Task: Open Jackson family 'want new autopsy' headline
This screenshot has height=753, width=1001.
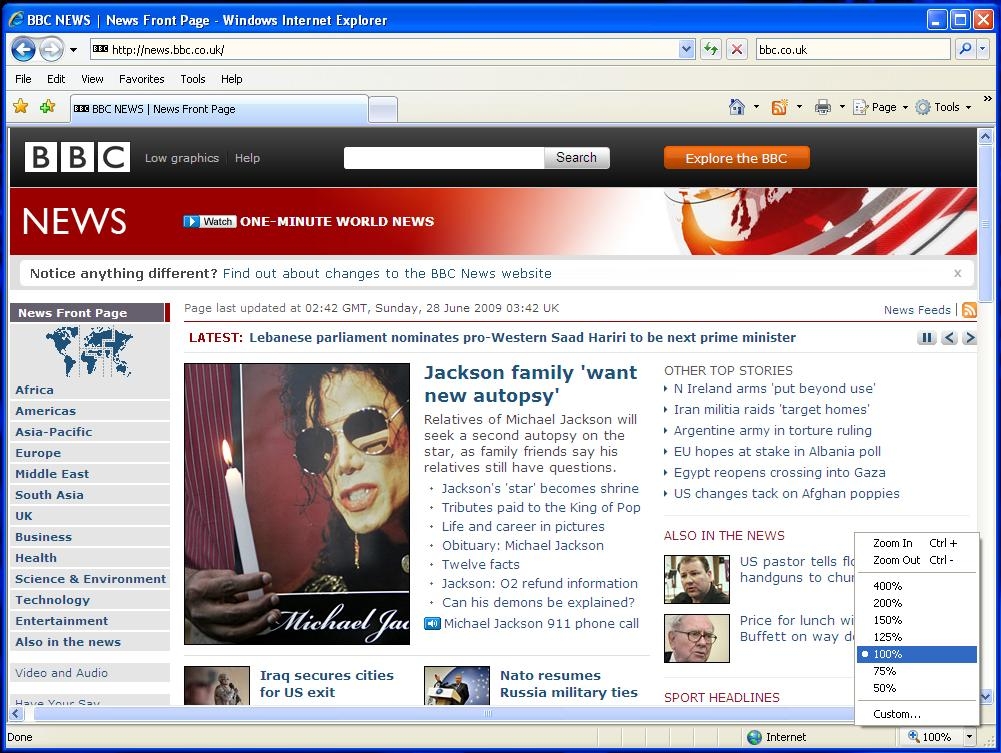Action: coord(531,384)
